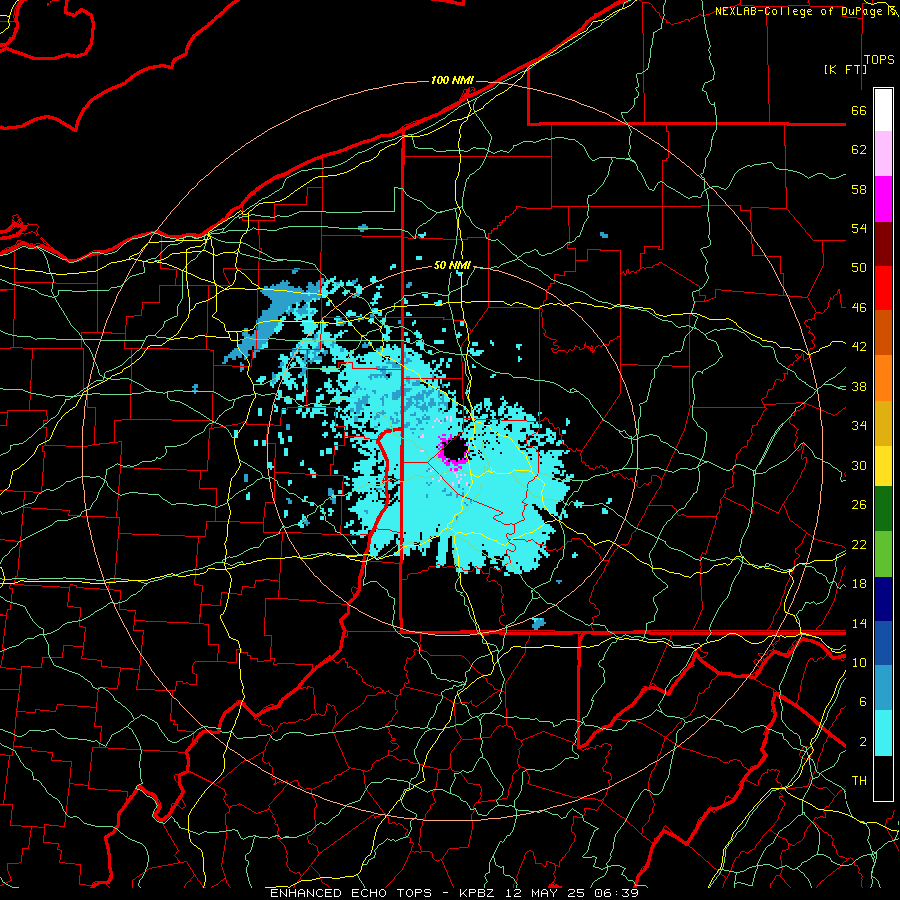Click the 34 value on the legend
The height and width of the screenshot is (900, 900).
pos(859,426)
